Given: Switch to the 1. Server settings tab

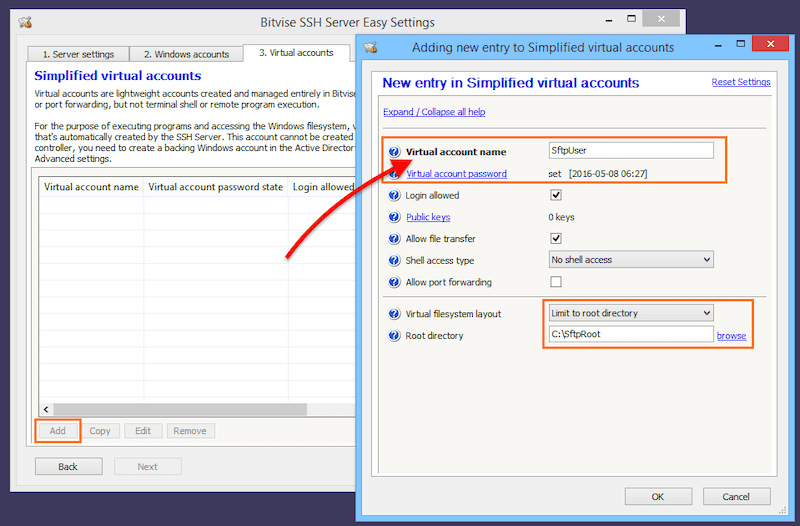Looking at the screenshot, I should tap(78, 54).
